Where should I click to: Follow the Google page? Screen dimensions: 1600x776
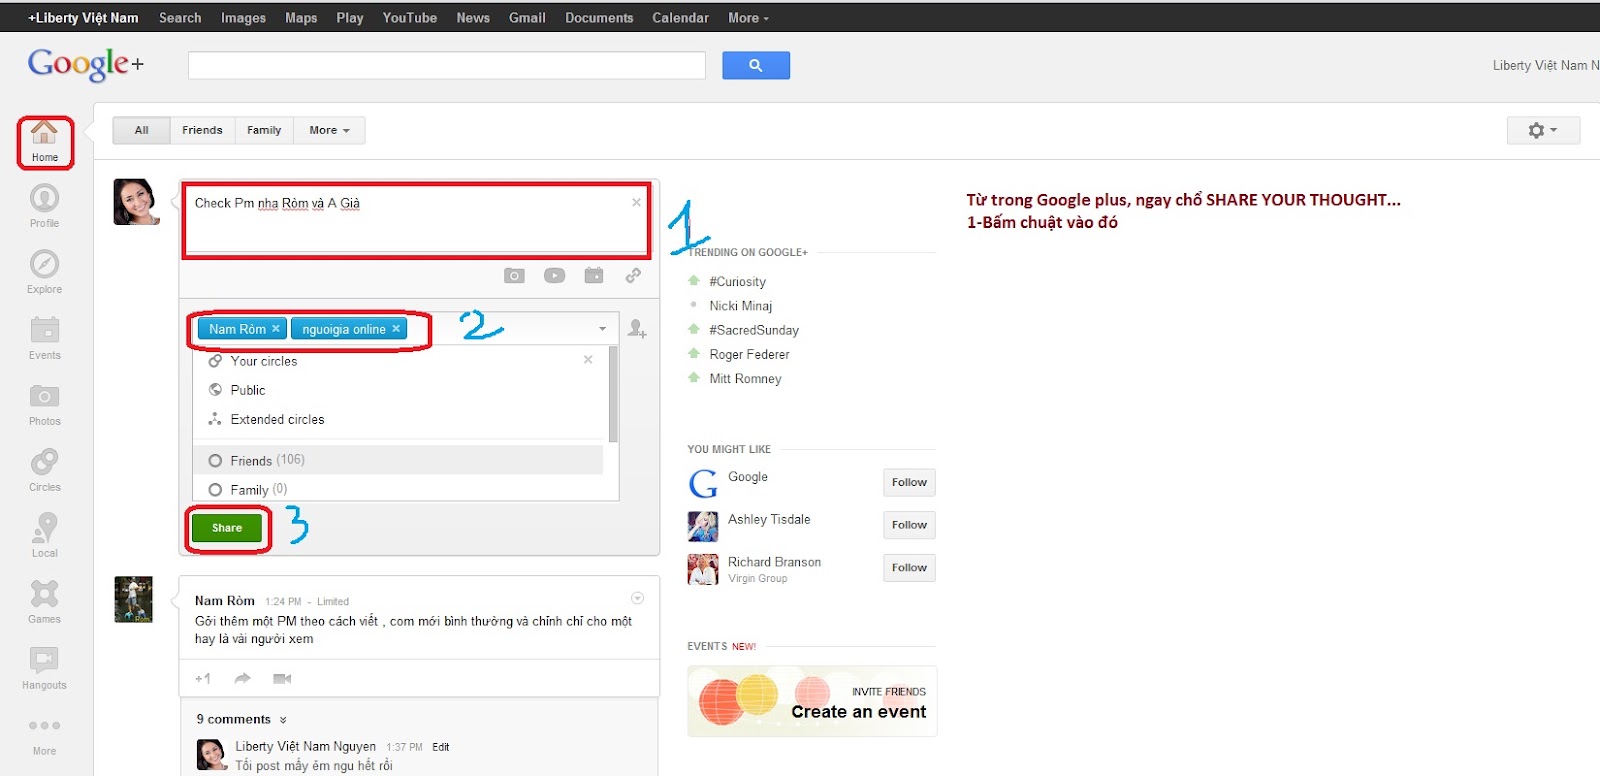(x=909, y=482)
